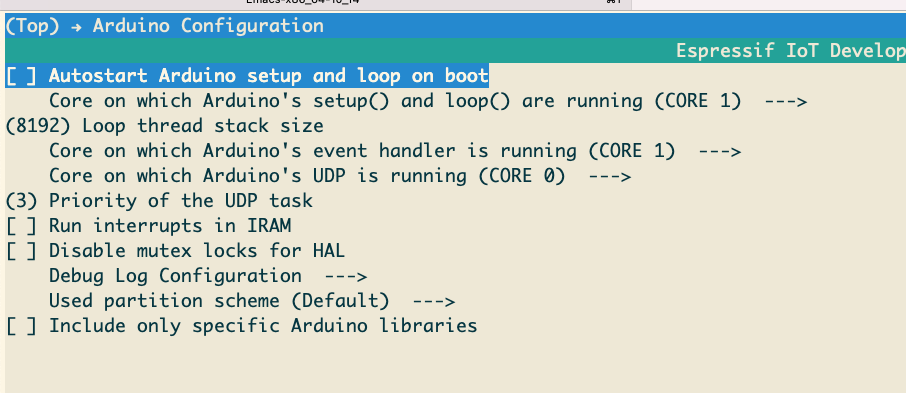This screenshot has height=393, width=906.
Task: Select Used partition scheme (Default) entry
Action: [219, 301]
